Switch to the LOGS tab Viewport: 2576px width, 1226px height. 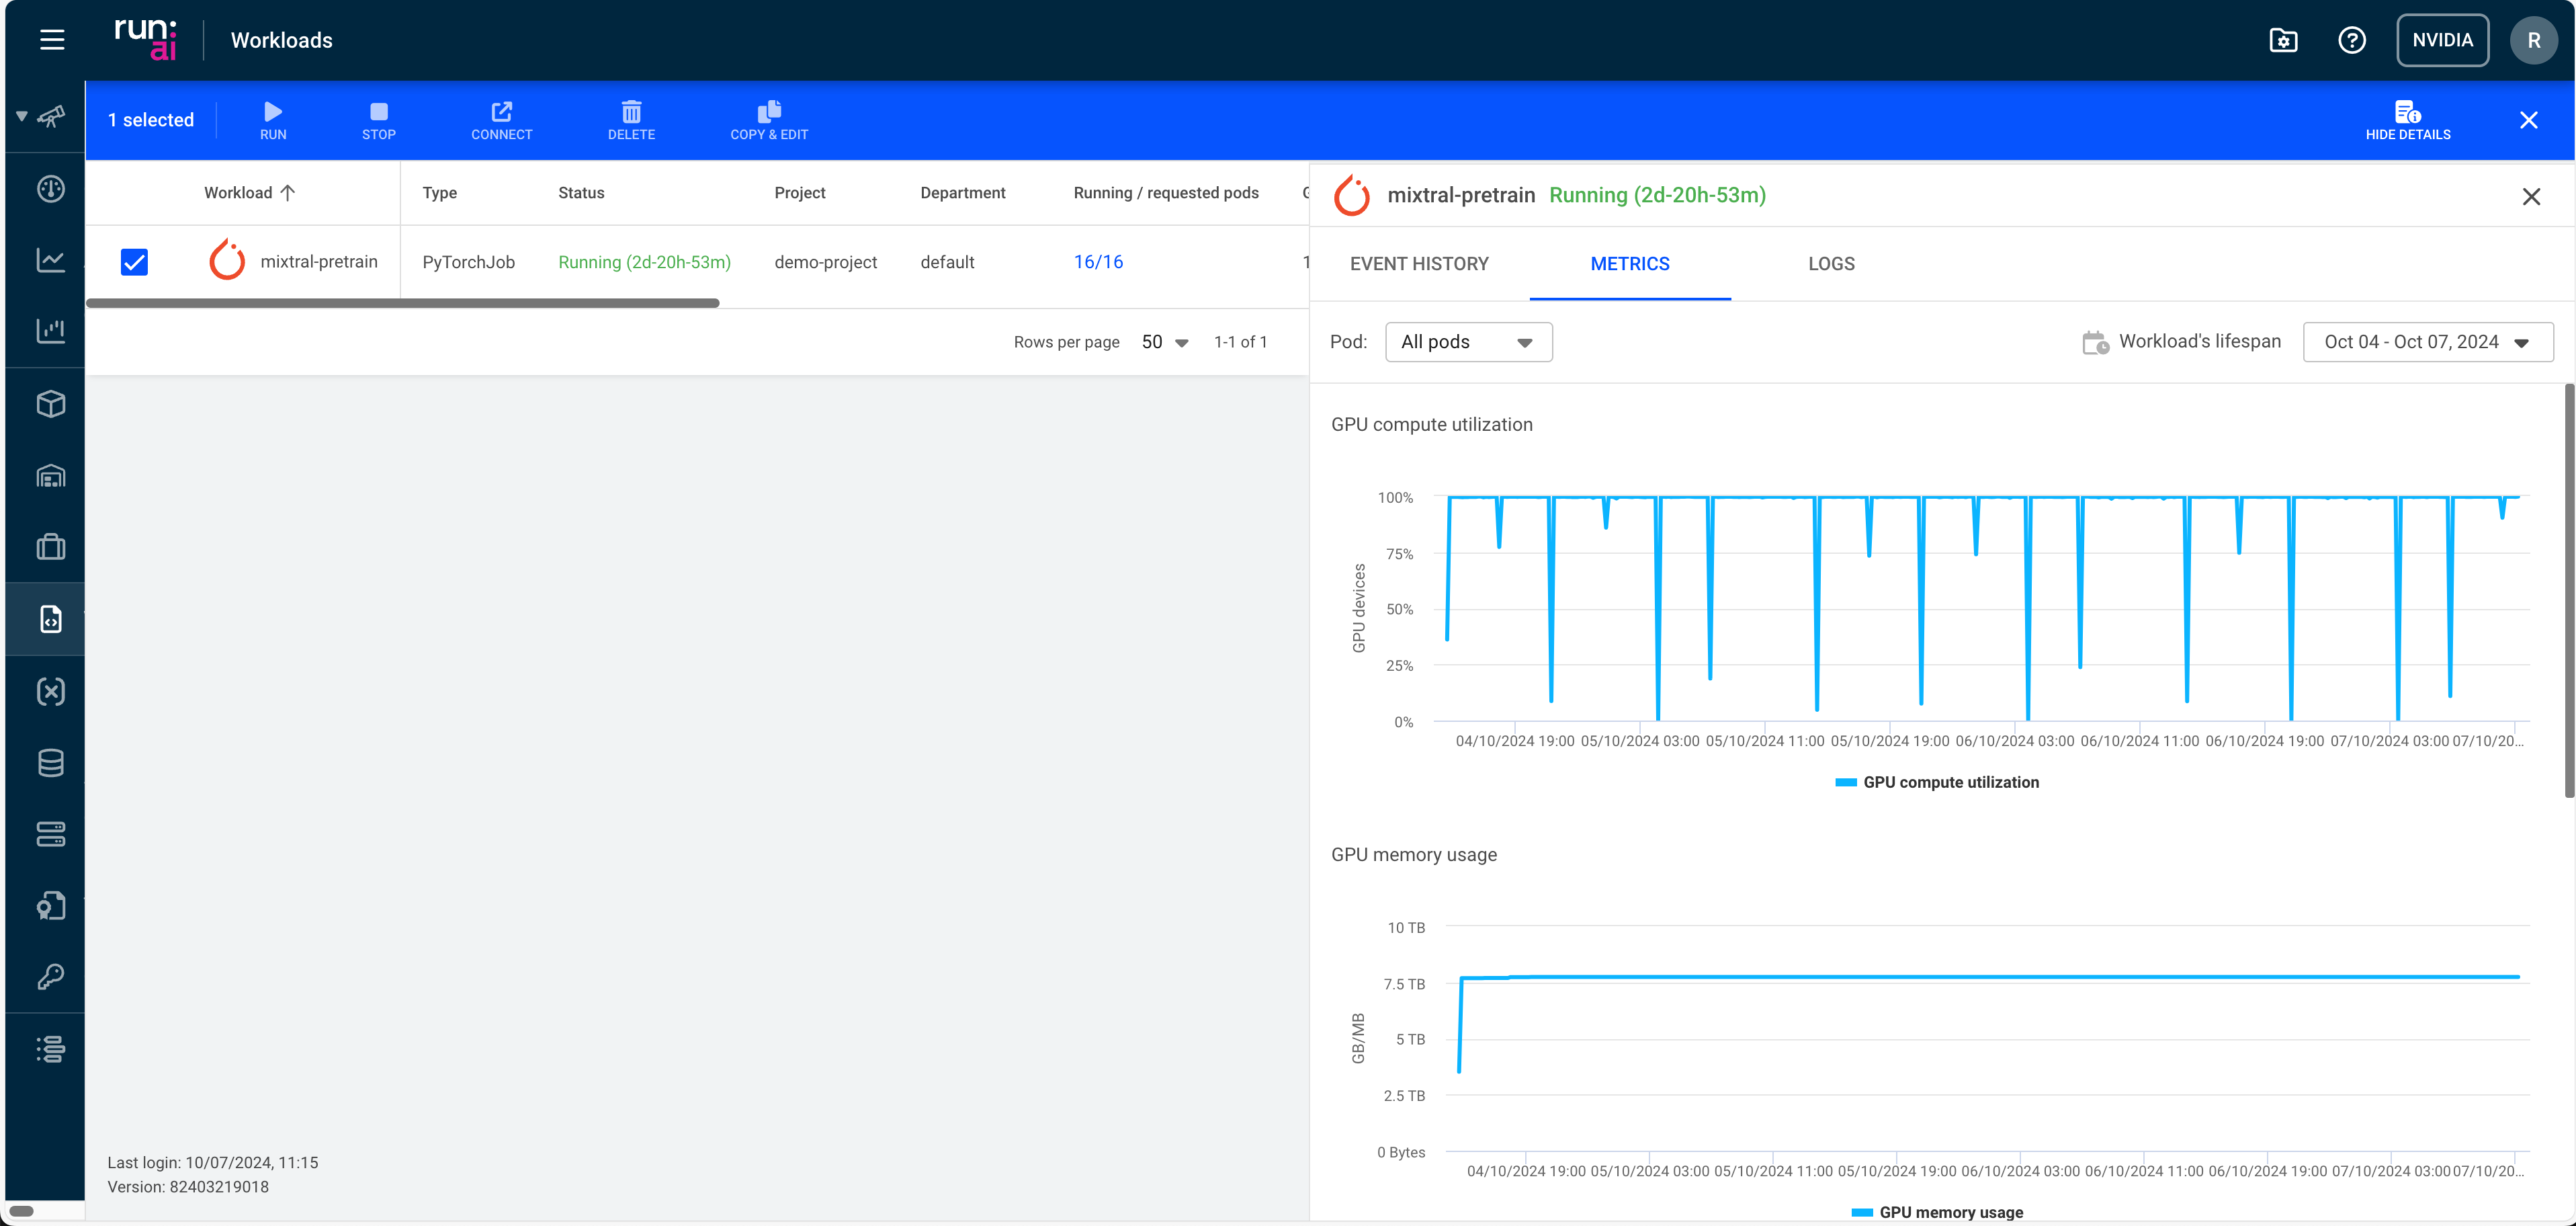click(1831, 264)
